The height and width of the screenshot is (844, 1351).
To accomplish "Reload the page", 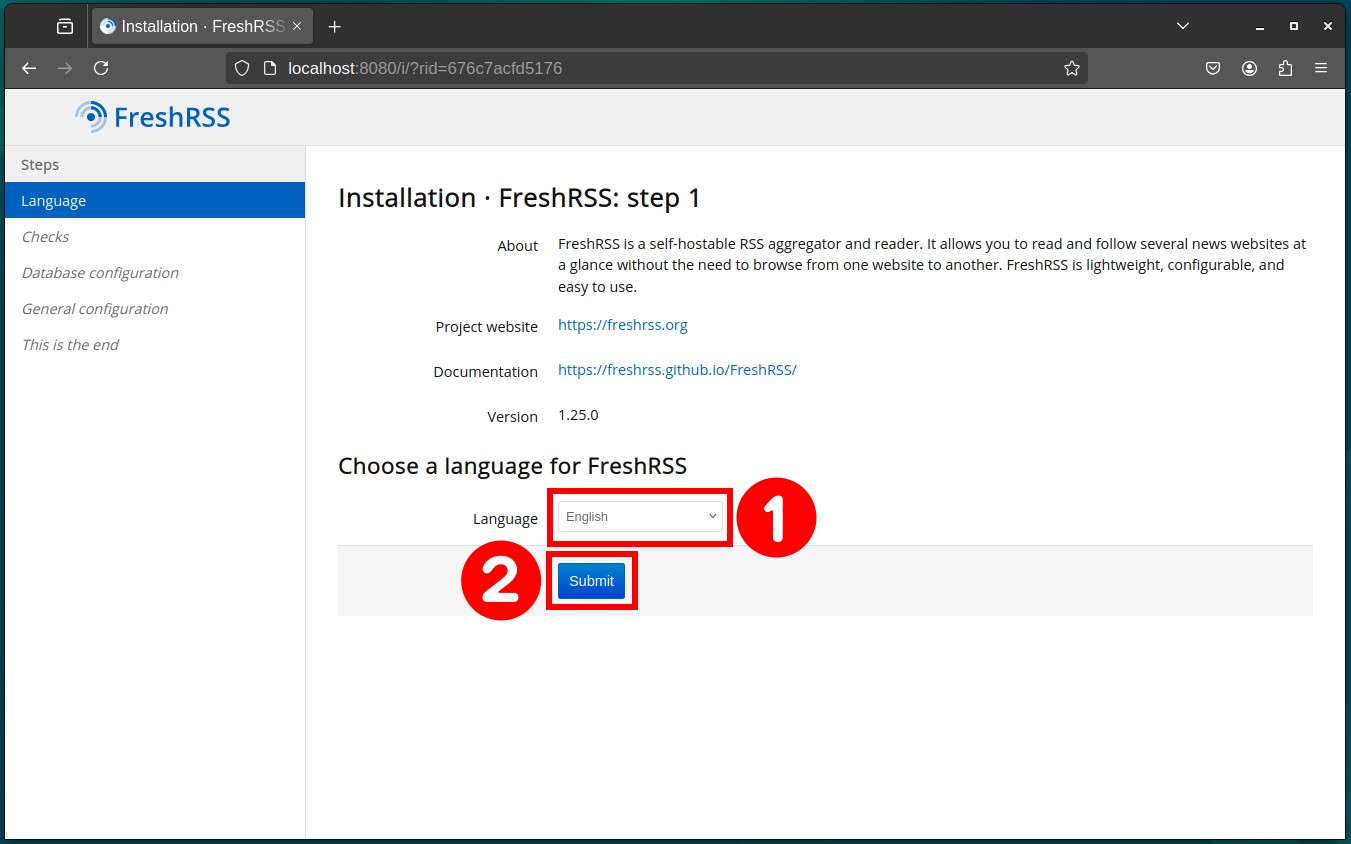I will (x=101, y=68).
